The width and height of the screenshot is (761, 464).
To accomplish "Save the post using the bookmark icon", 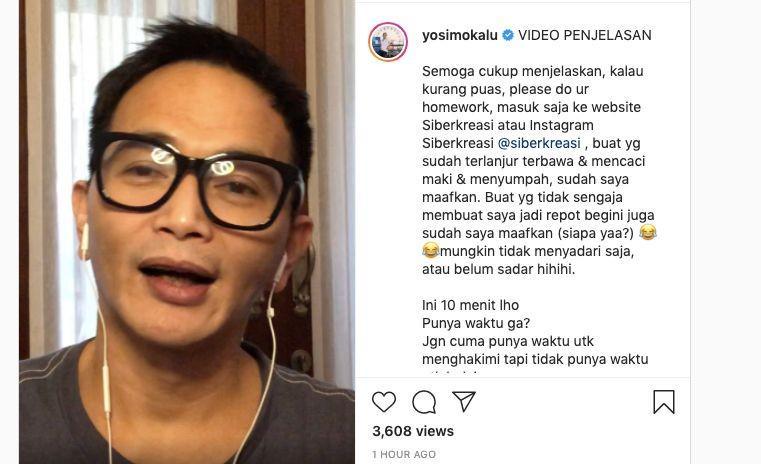I will pos(663,402).
